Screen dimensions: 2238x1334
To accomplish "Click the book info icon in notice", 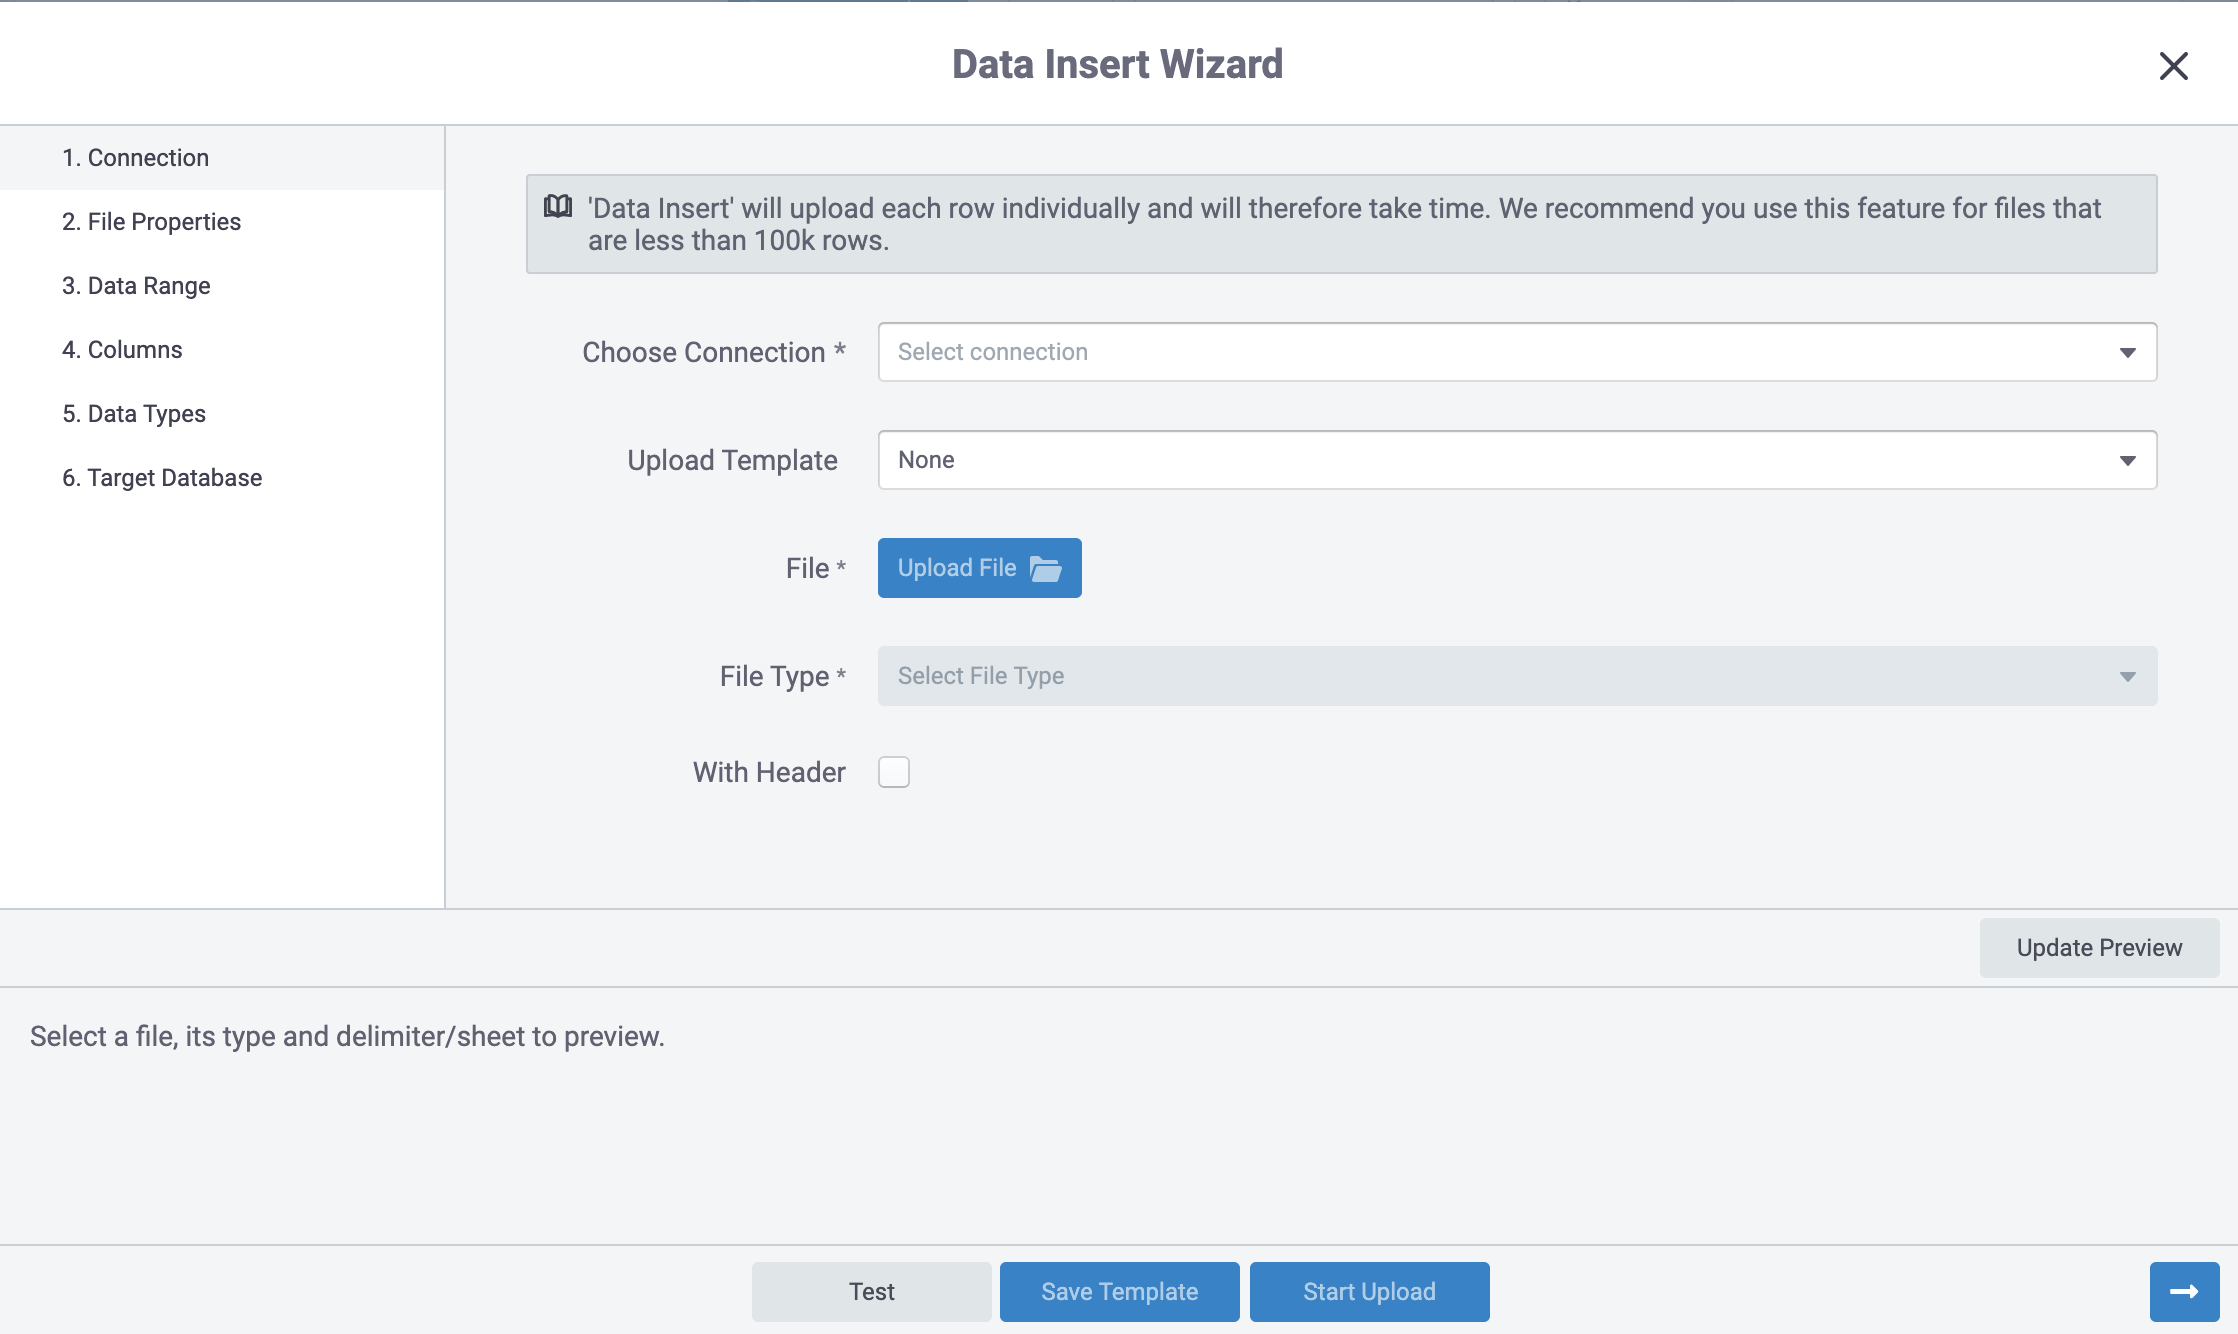I will tap(558, 207).
